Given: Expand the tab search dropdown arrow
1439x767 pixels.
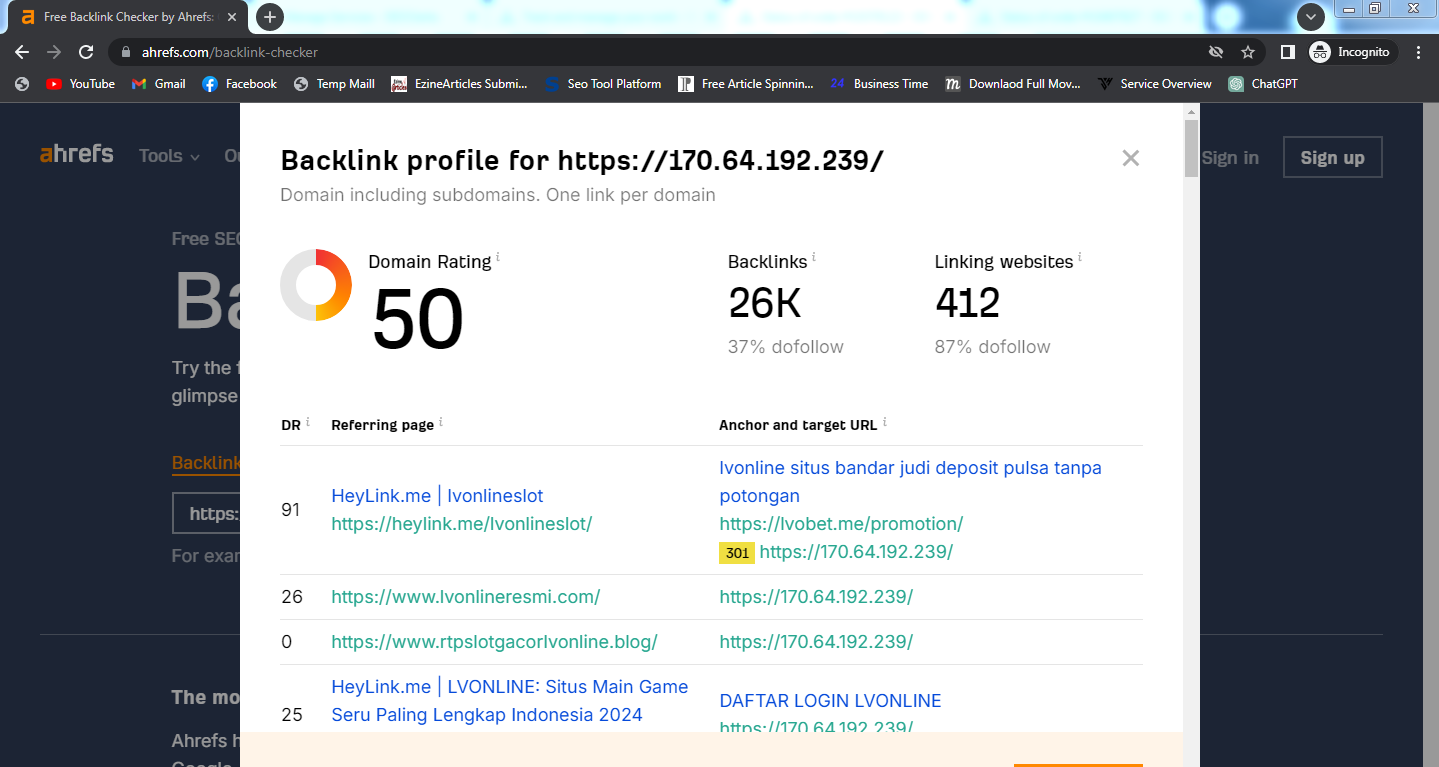Looking at the screenshot, I should (x=1310, y=17).
